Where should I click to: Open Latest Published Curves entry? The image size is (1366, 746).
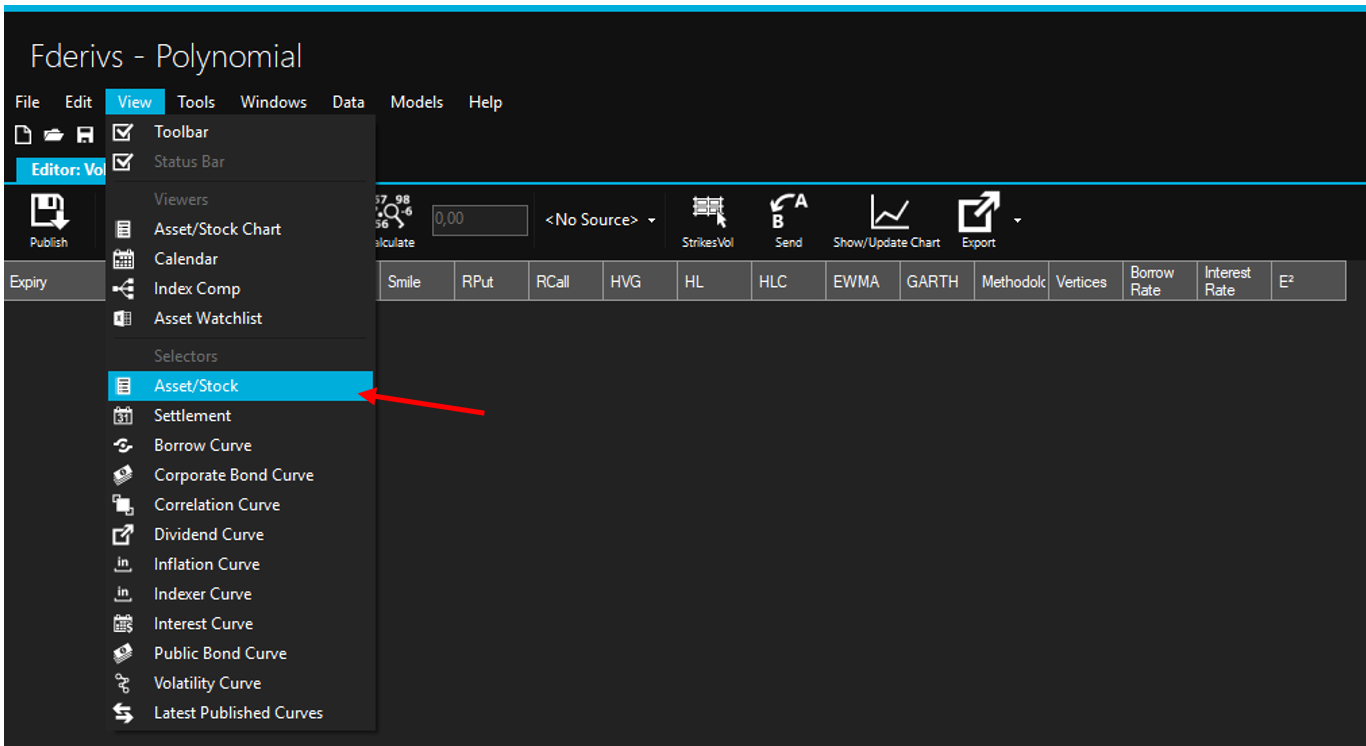point(238,713)
